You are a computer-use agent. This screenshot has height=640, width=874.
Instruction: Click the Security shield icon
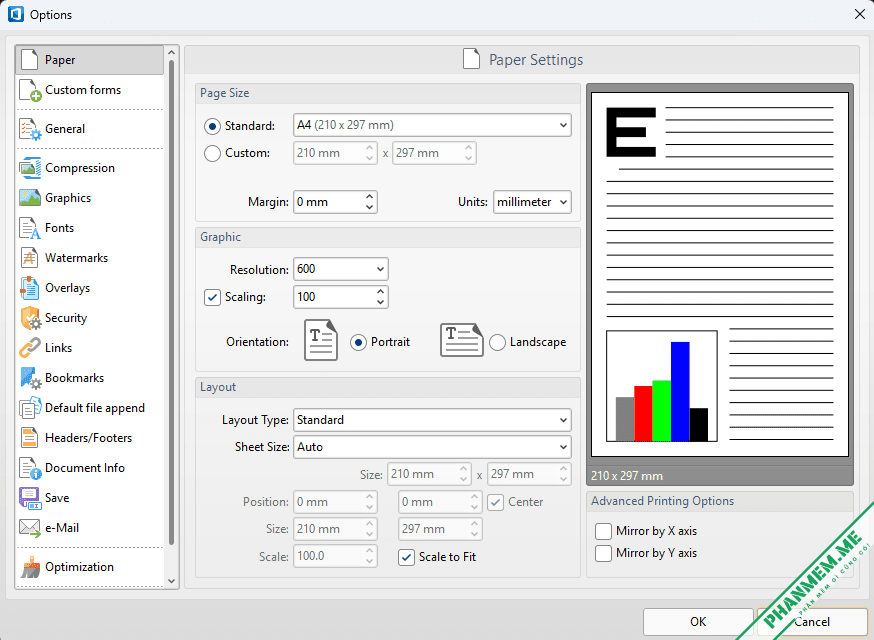pos(31,318)
